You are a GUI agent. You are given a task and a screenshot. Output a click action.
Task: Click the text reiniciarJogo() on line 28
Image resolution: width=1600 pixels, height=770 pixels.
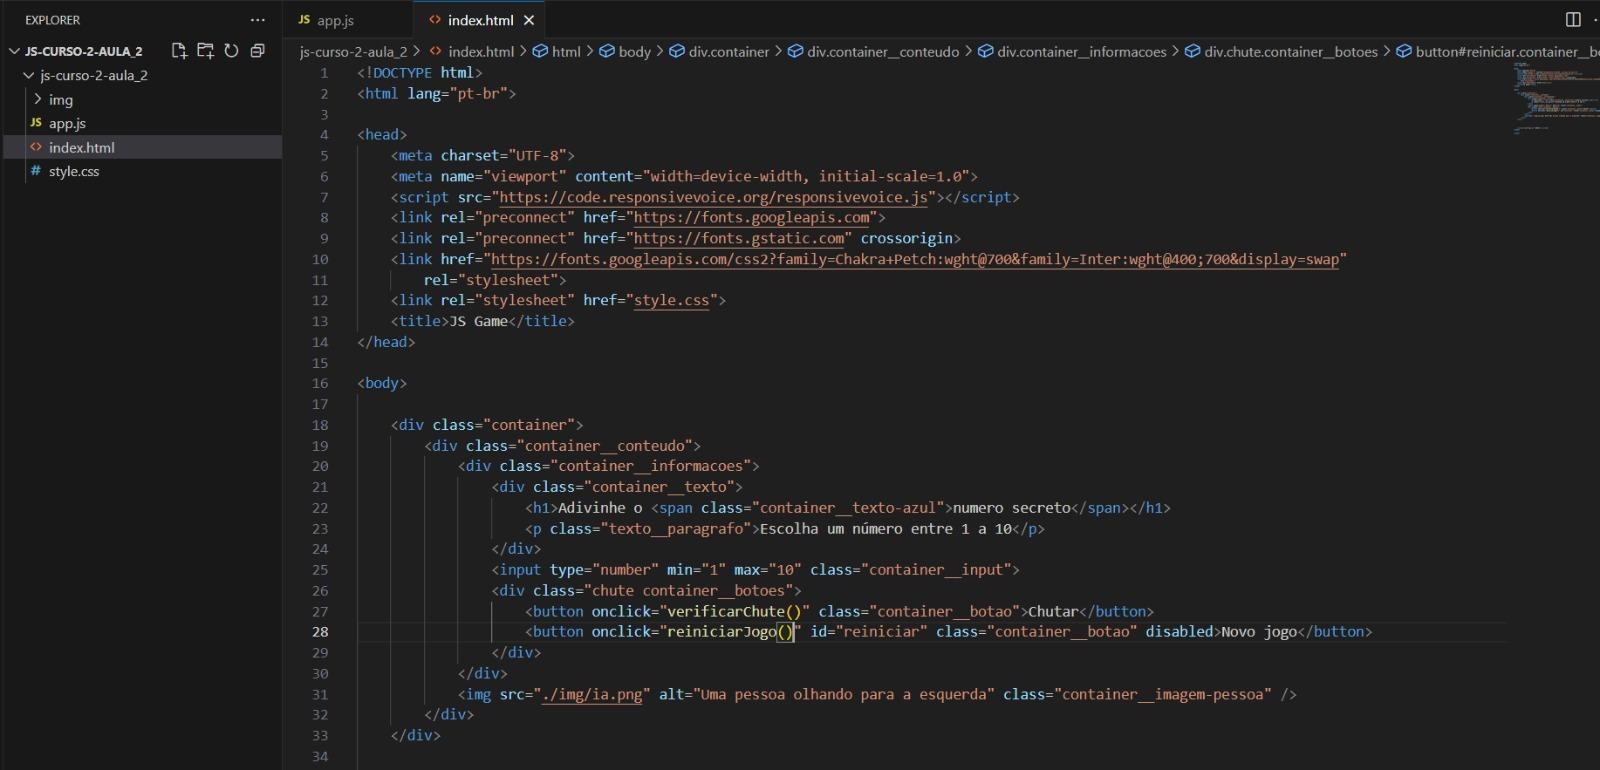(x=730, y=632)
